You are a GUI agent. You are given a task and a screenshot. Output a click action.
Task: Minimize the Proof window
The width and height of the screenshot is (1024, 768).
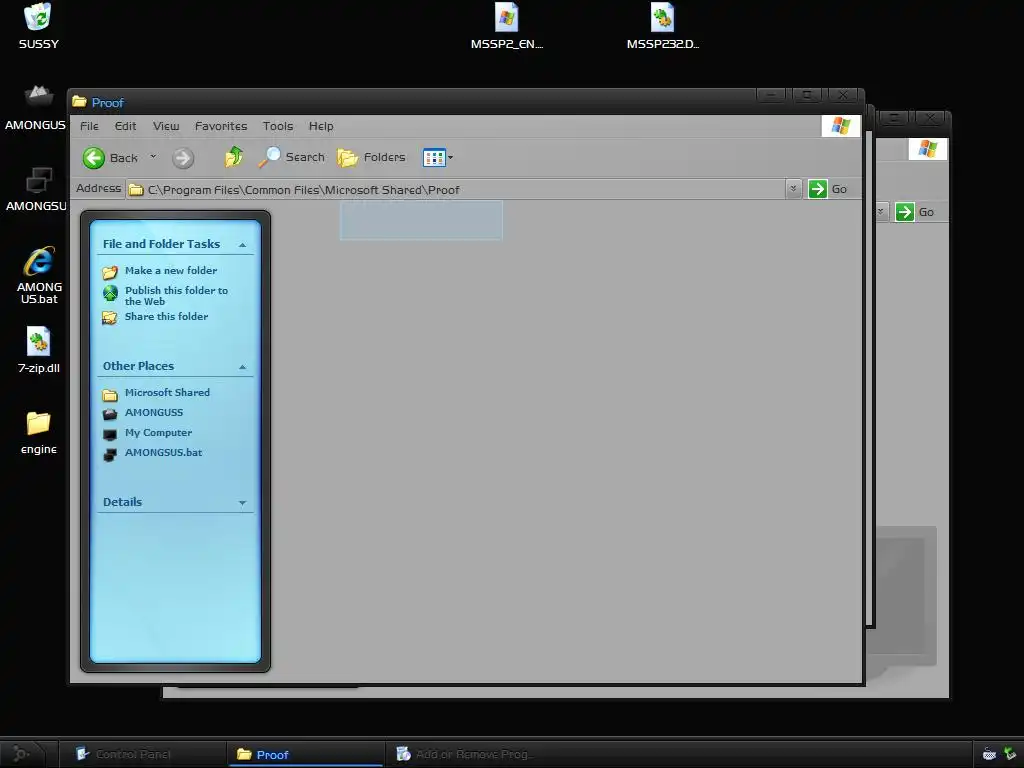point(771,95)
